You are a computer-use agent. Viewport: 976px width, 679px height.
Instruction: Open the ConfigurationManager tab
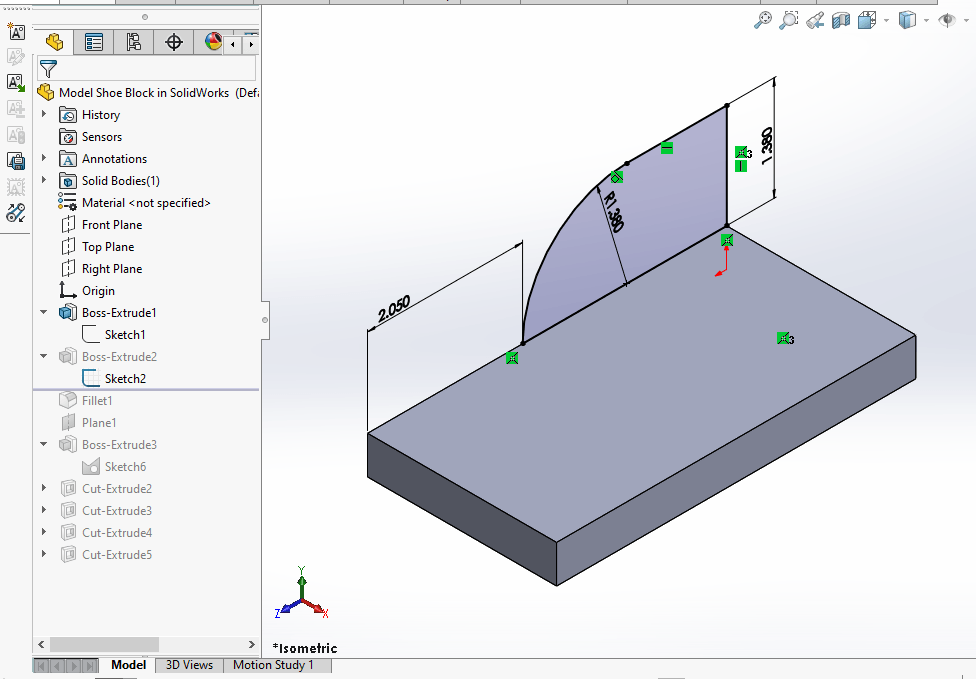coord(134,42)
